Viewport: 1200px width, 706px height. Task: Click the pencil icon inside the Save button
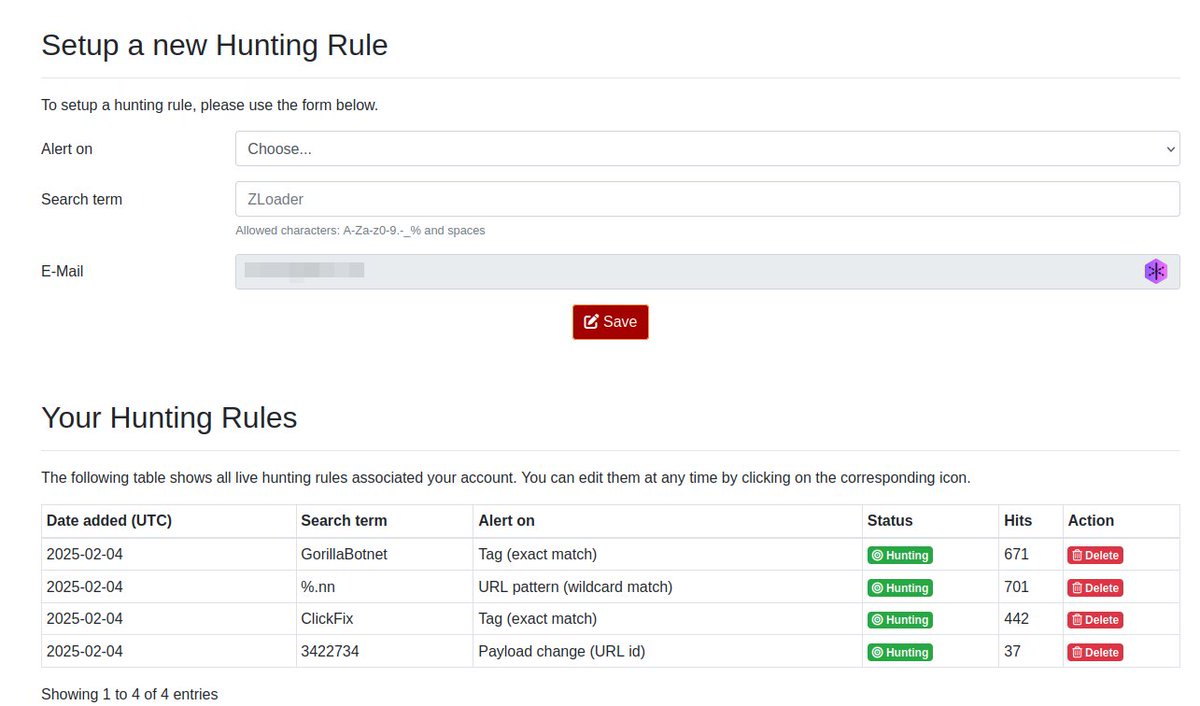[x=590, y=321]
